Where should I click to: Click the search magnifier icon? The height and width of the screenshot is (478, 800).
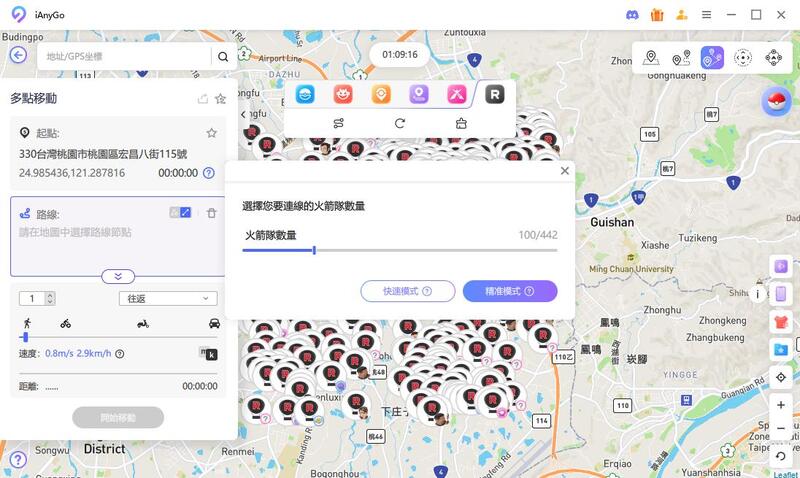[223, 56]
